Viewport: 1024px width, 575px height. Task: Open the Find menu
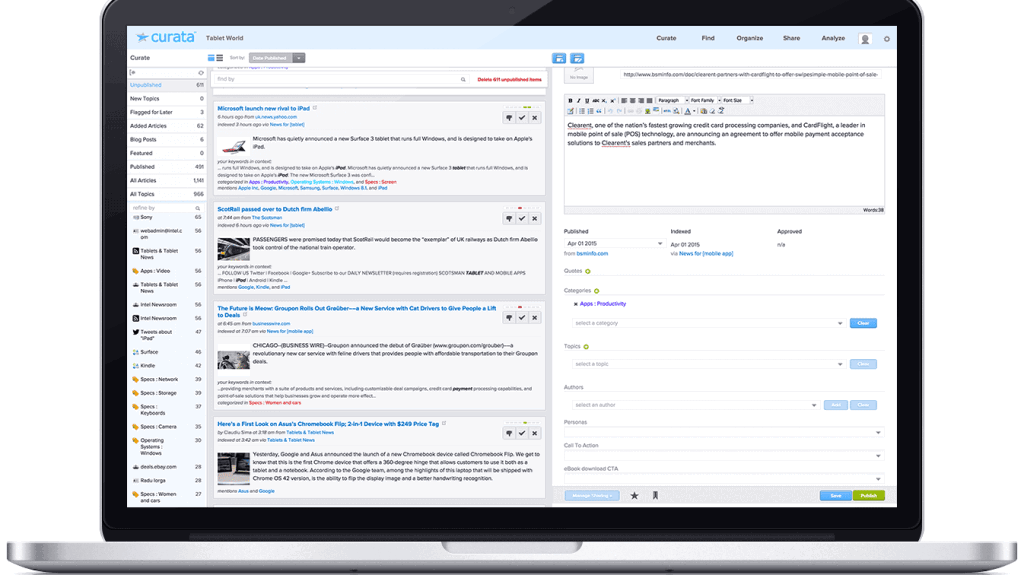tap(708, 39)
